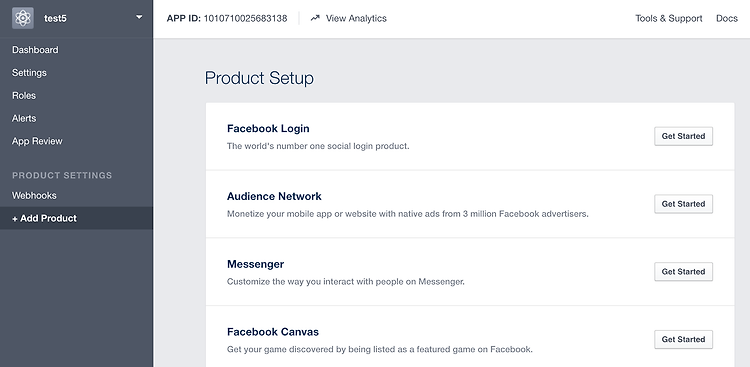The width and height of the screenshot is (750, 367).
Task: Get Started with Messenger
Action: point(684,272)
